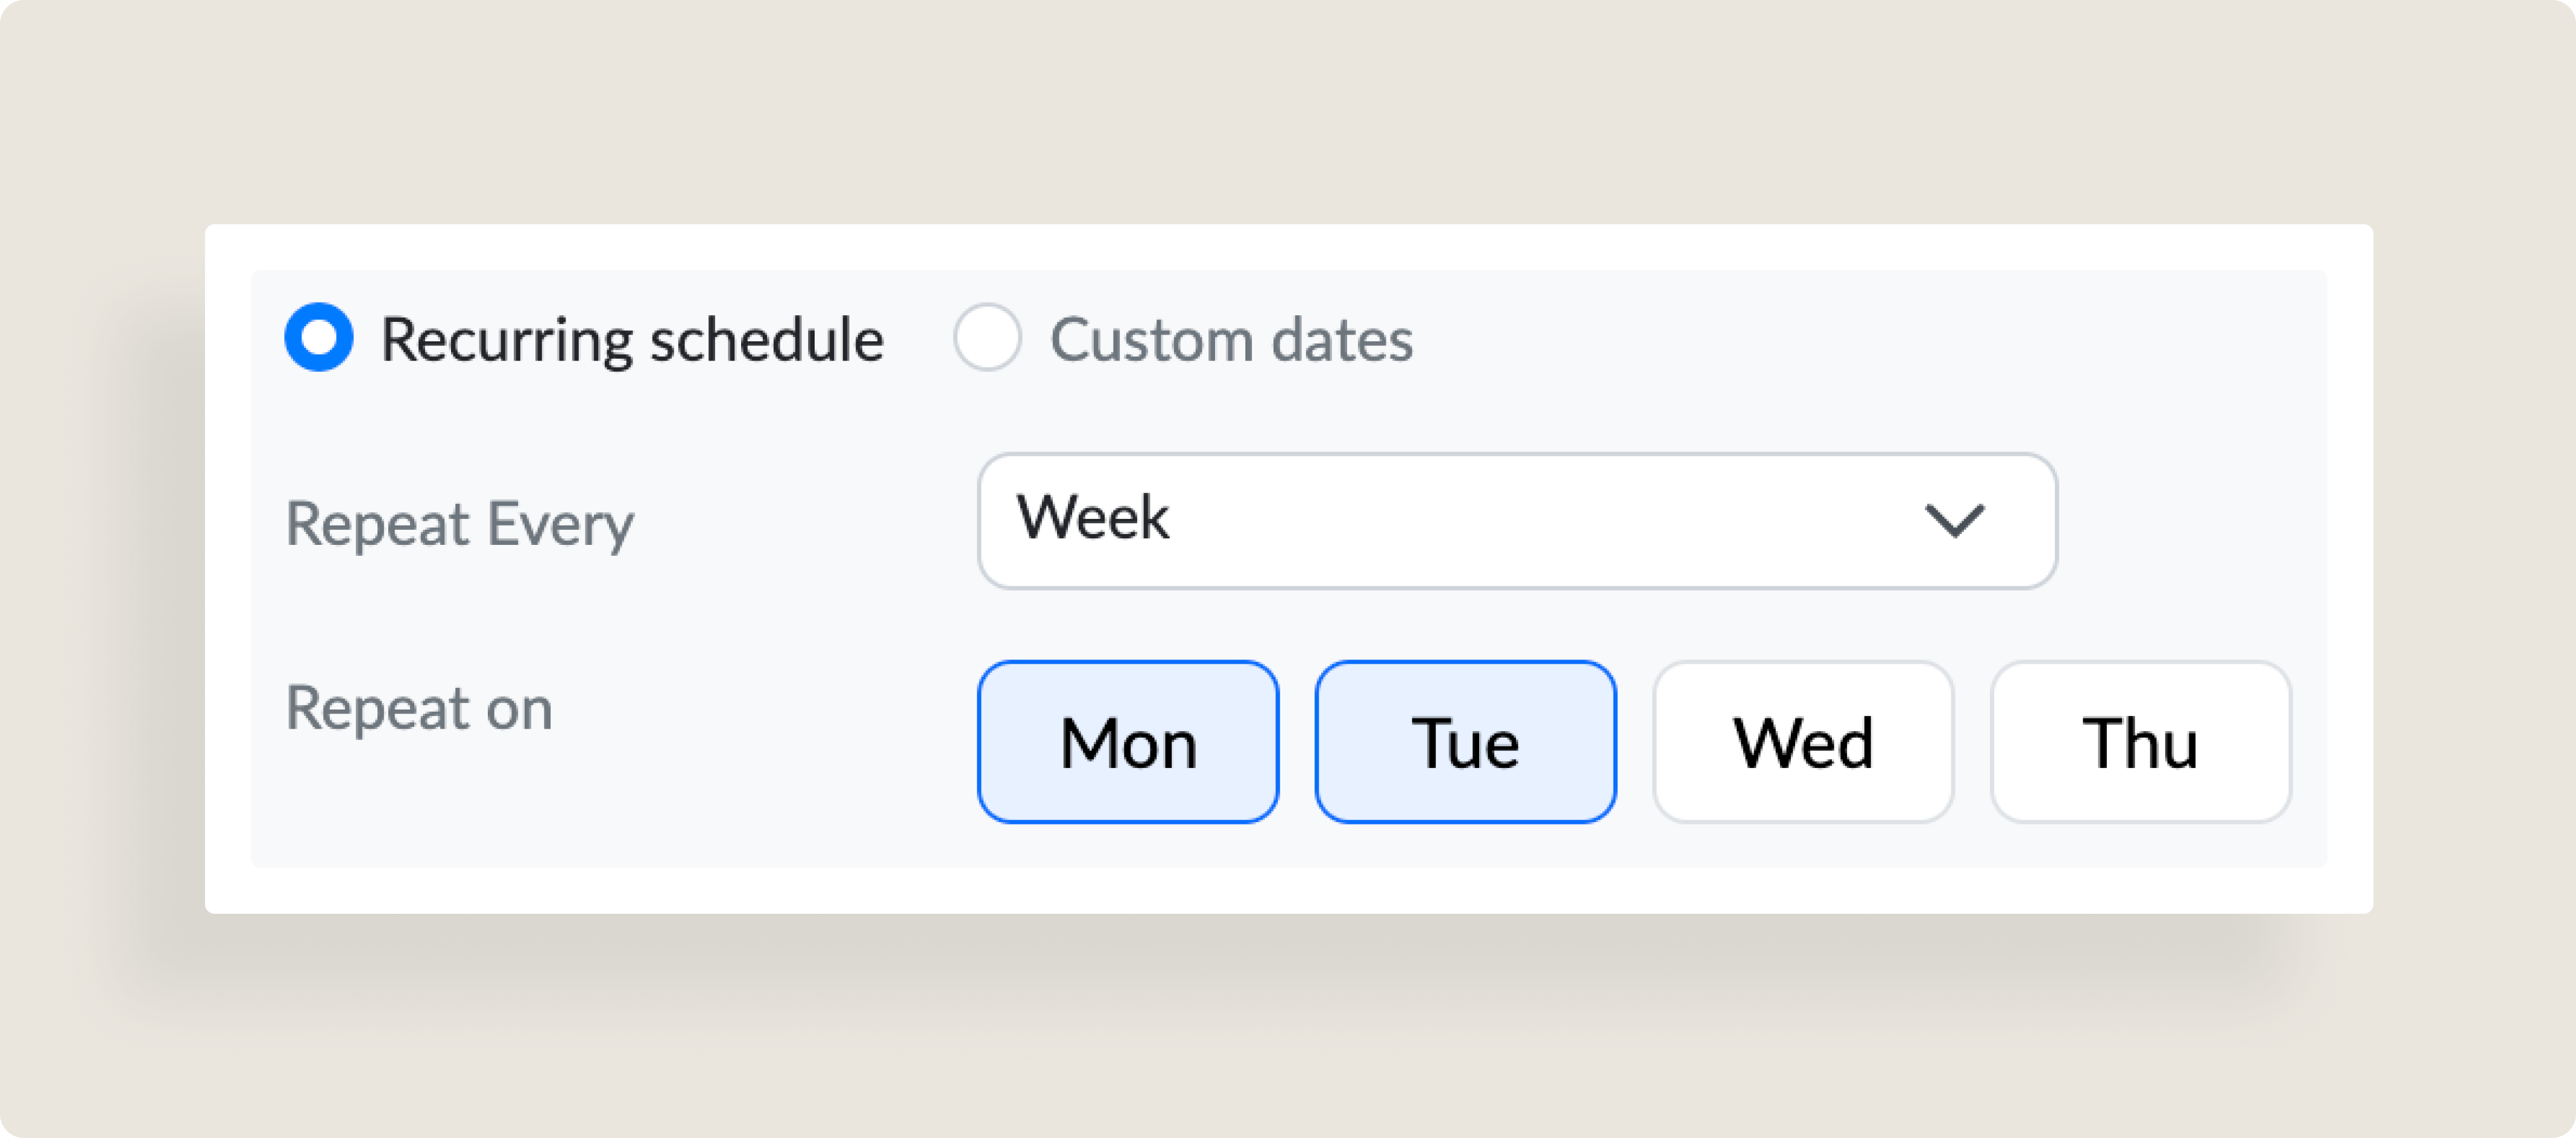Open the Repeat Every dropdown
2576x1138 pixels.
(x=1516, y=521)
